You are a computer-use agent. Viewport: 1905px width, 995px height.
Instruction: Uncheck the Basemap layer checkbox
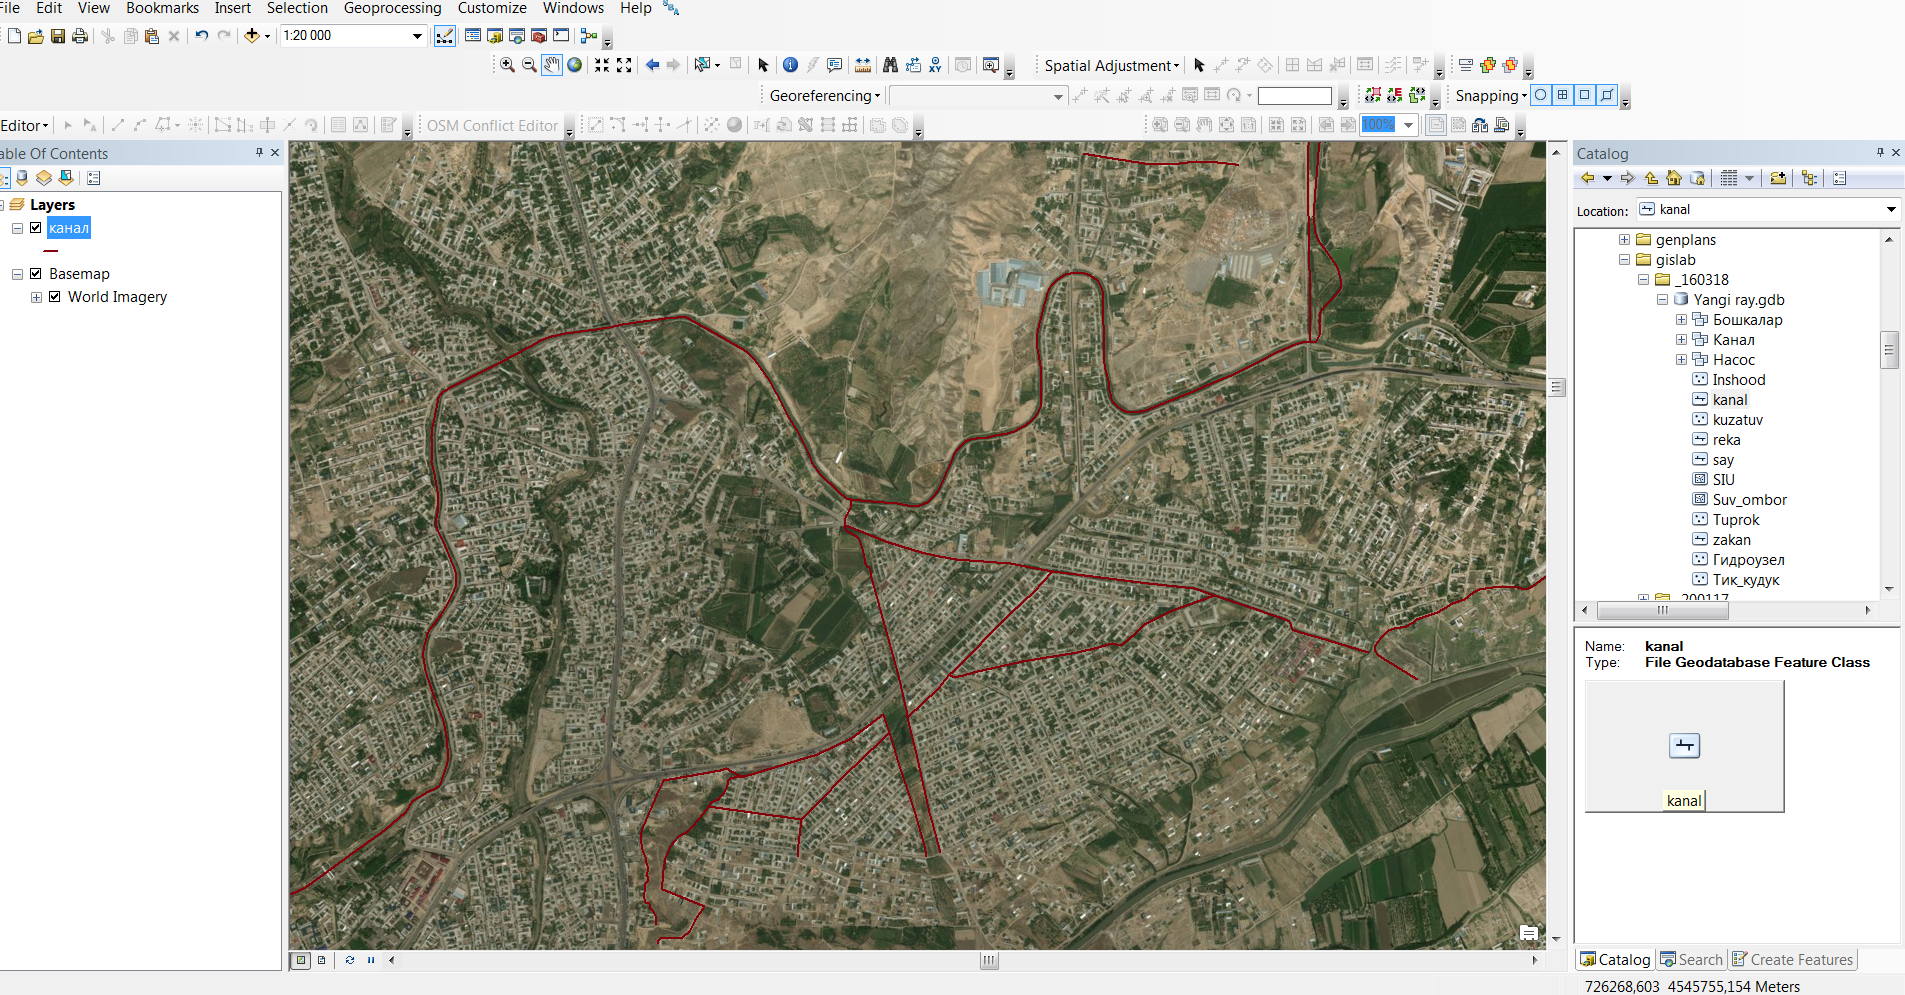pos(36,274)
